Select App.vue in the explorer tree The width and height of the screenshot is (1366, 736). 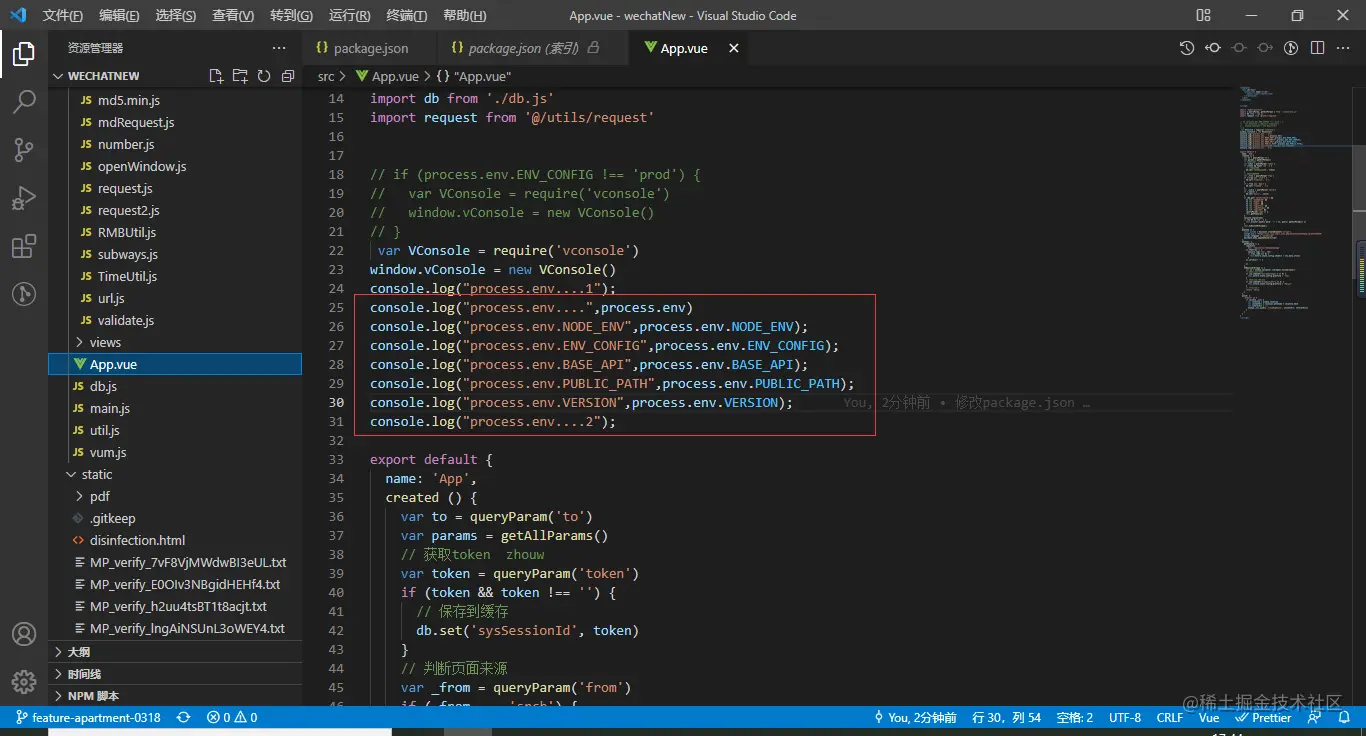[x=175, y=364]
